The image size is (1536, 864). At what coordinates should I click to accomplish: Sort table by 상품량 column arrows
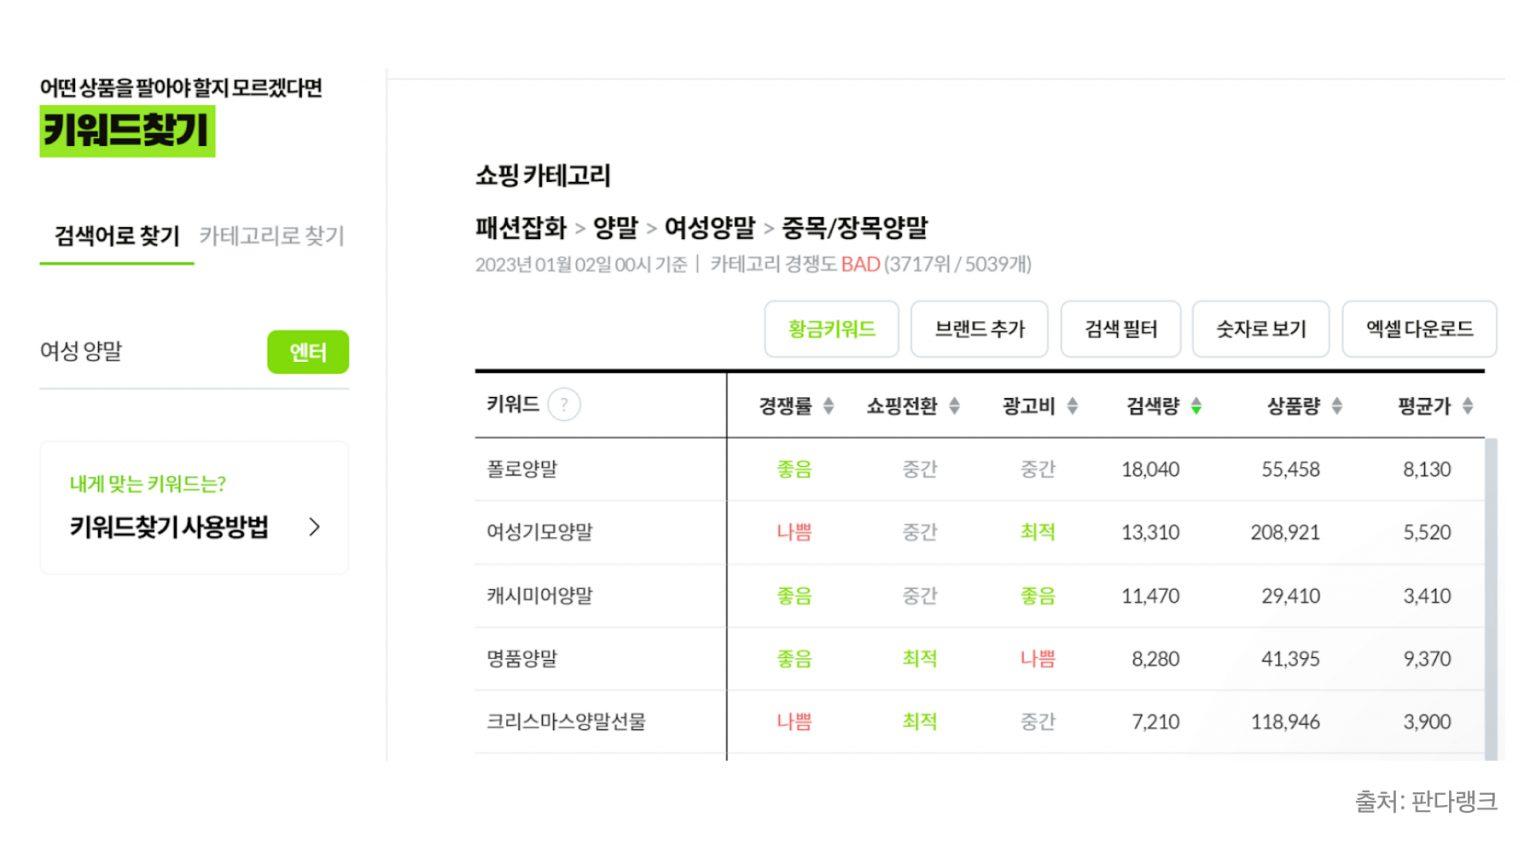coord(1337,406)
